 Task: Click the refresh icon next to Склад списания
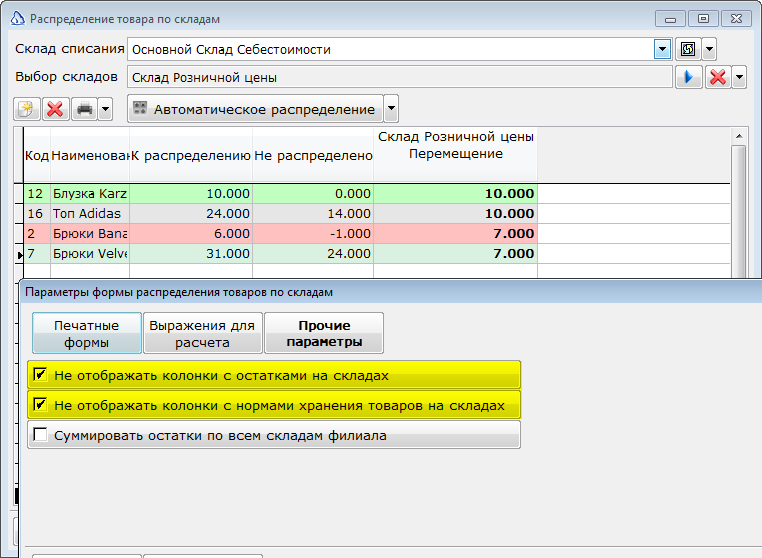688,49
